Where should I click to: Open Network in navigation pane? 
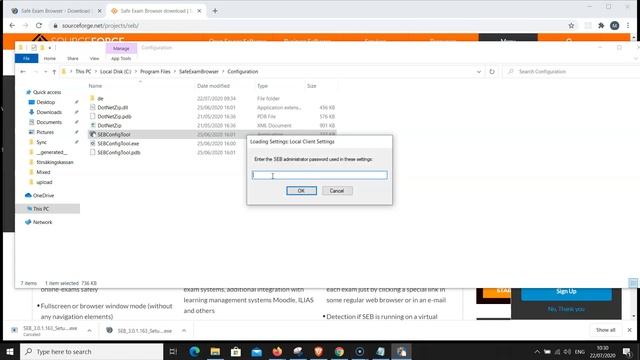[42, 222]
